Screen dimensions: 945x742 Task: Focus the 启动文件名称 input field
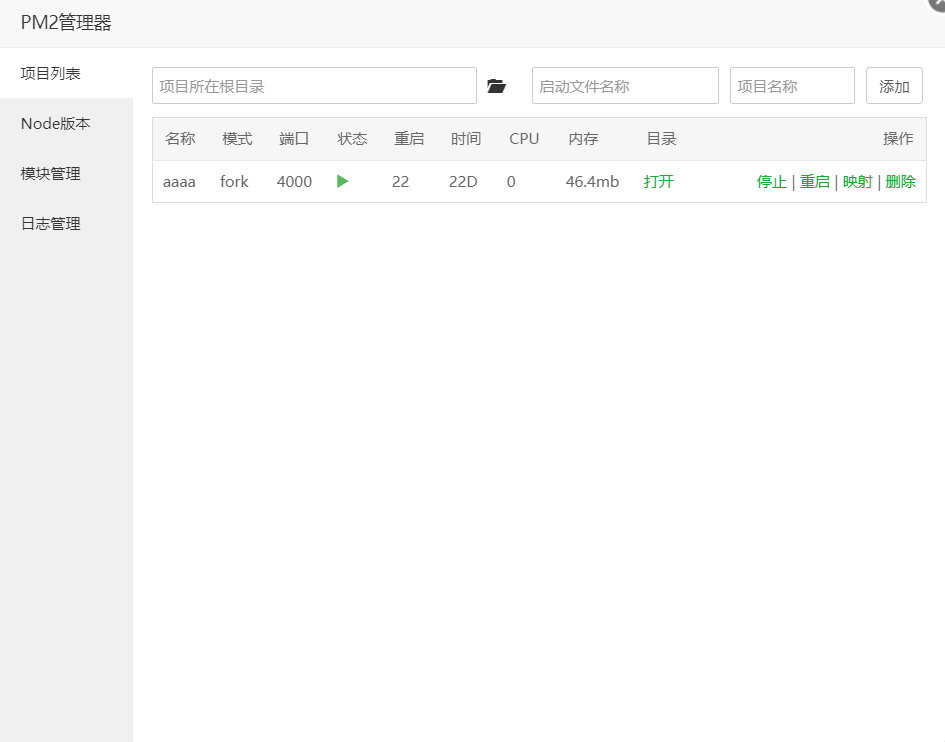pos(625,86)
